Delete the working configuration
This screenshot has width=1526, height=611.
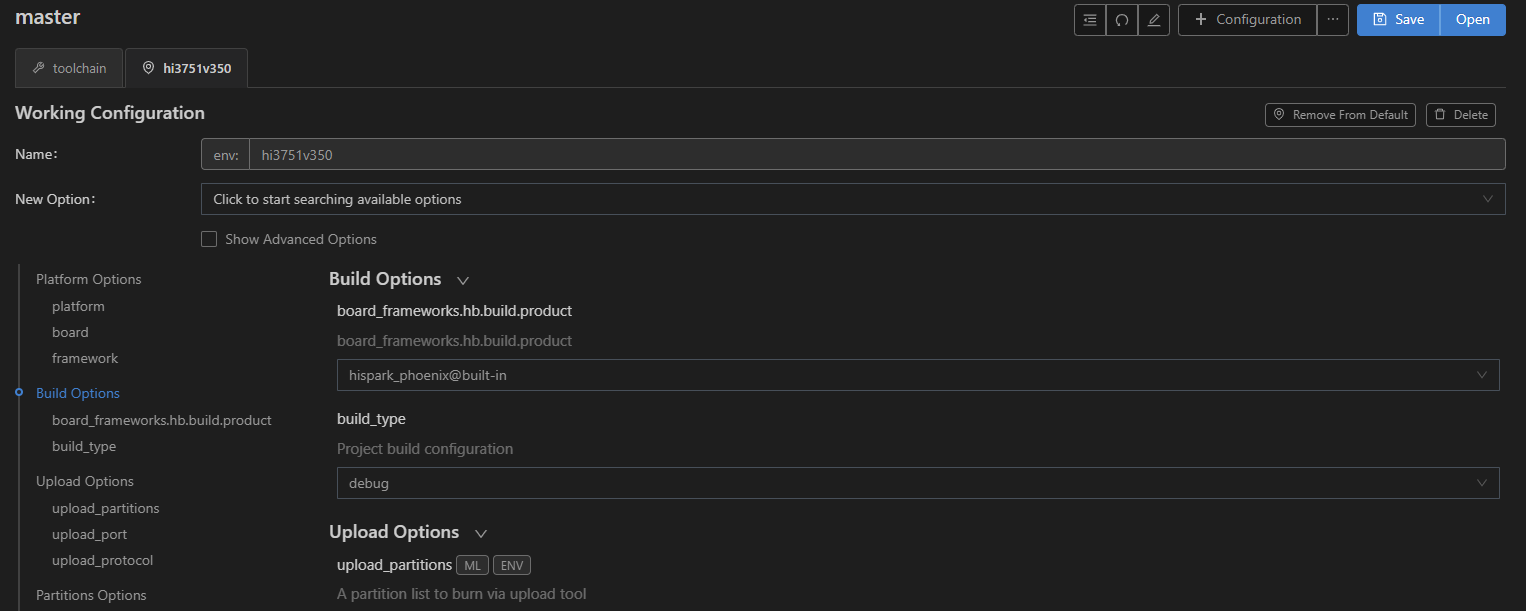coord(1460,115)
